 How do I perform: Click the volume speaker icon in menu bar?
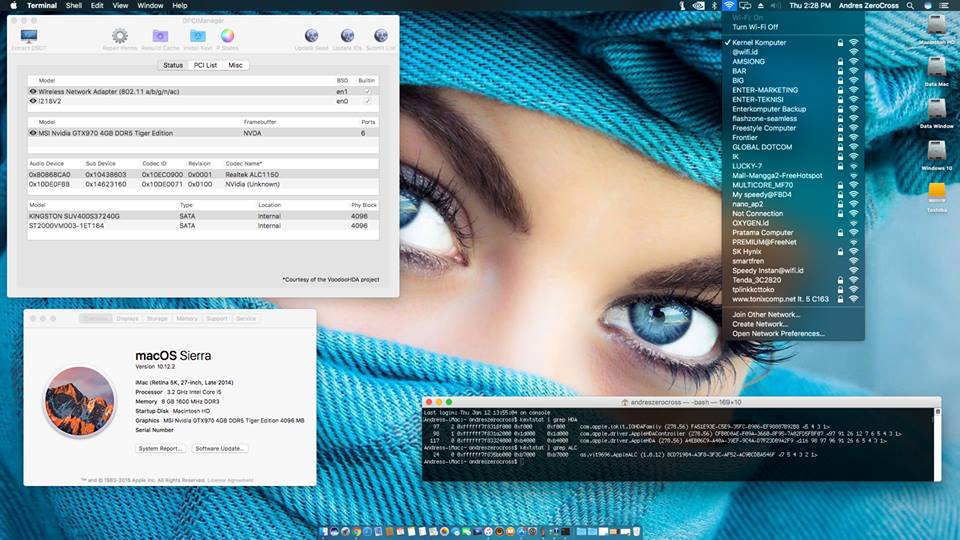(x=775, y=6)
